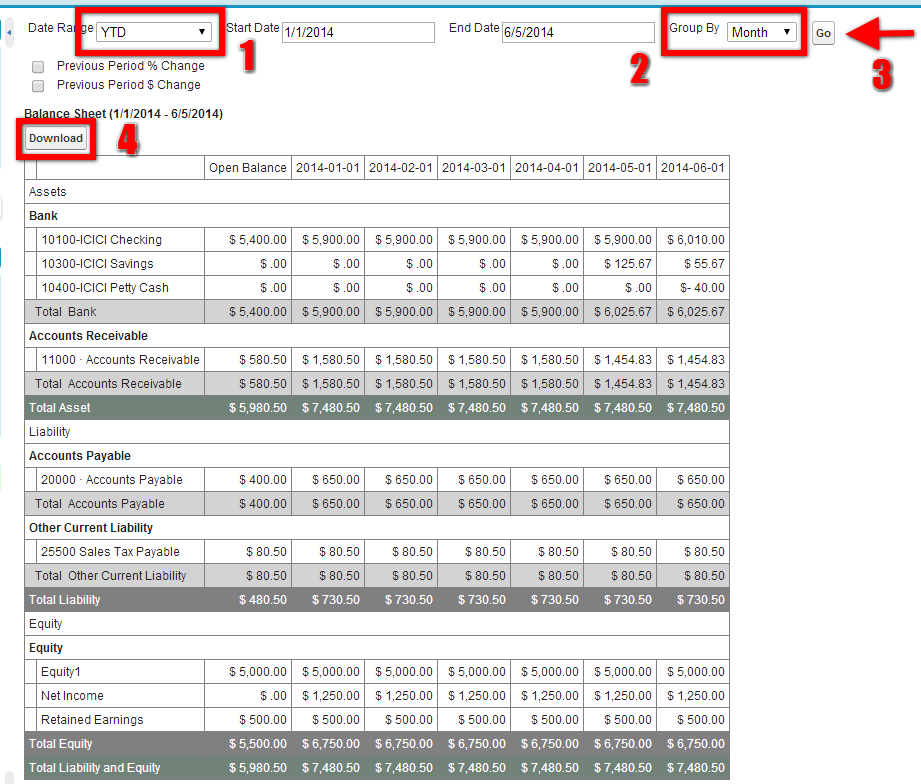
Task: Select the Net Income row label
Action: (x=72, y=696)
